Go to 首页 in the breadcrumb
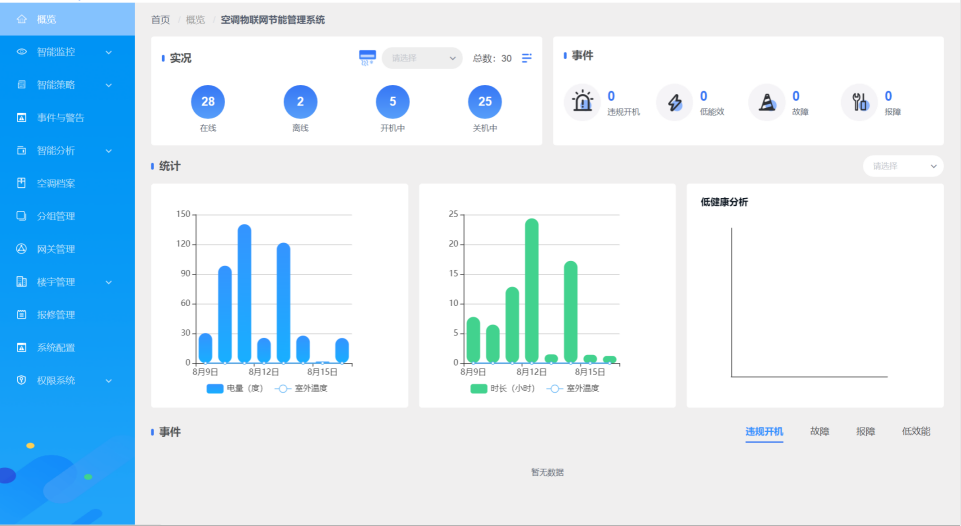Screen dimensions: 961x526 (x=160, y=19)
